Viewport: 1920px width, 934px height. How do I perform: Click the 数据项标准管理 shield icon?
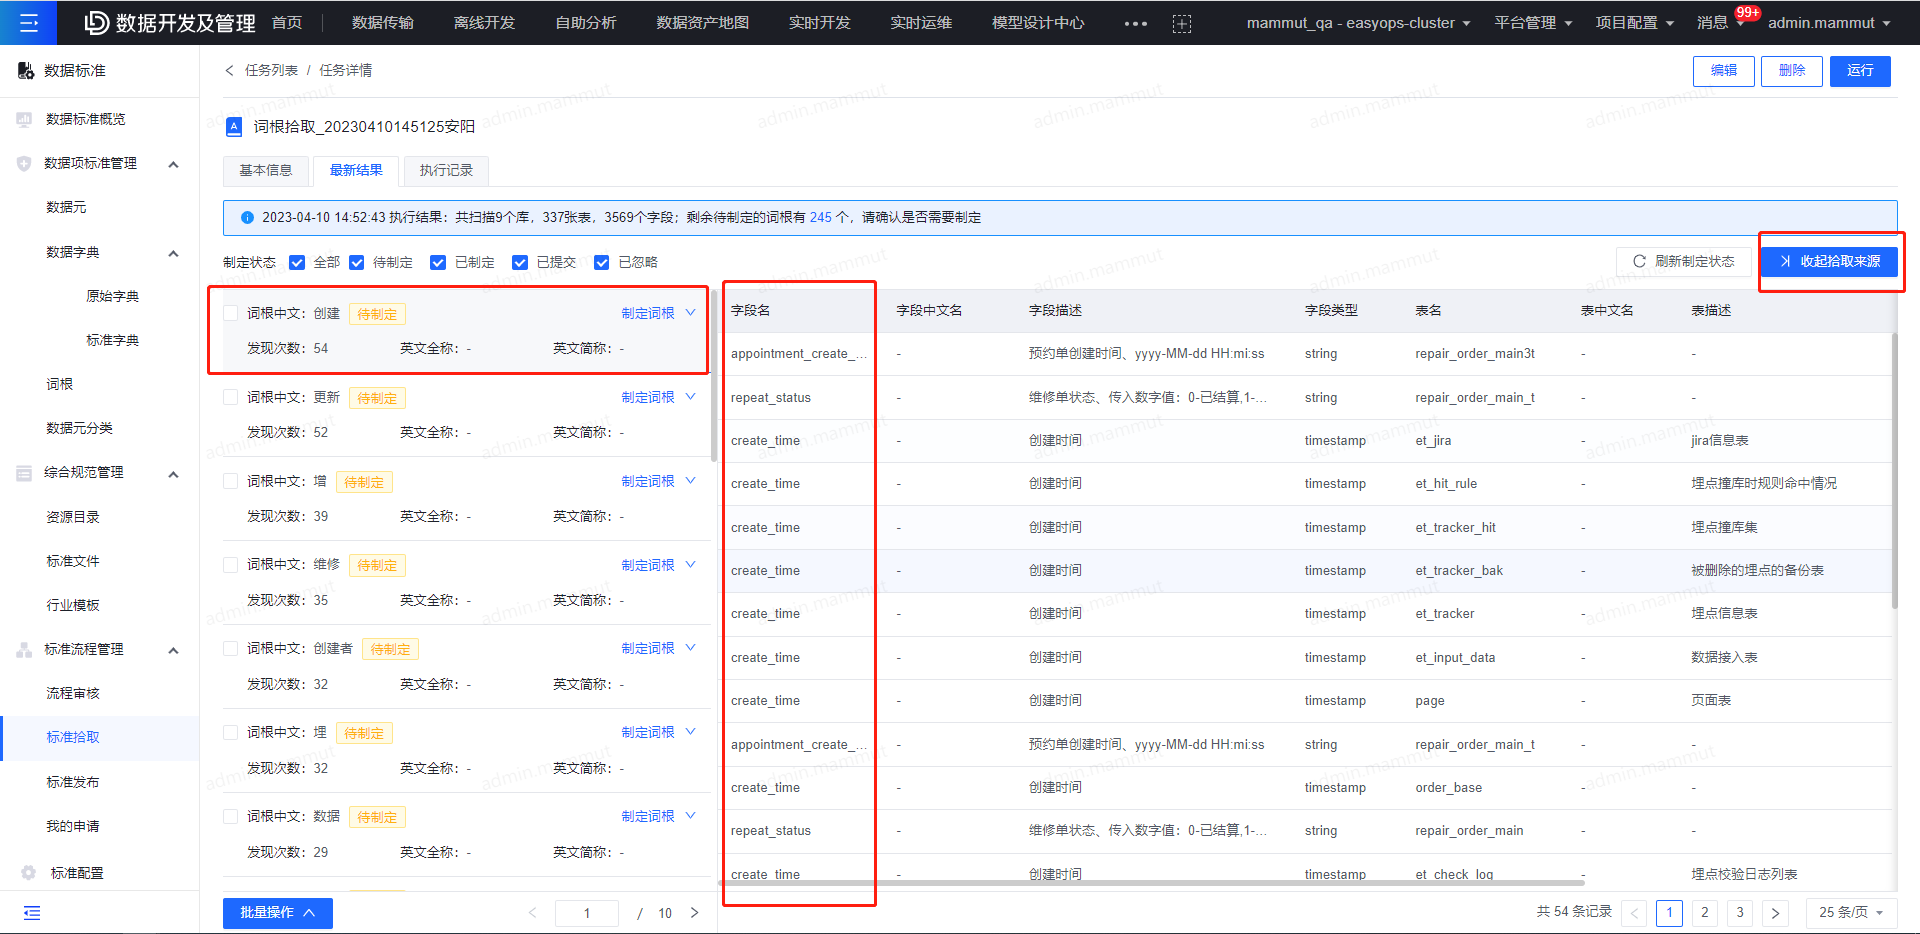(x=25, y=163)
